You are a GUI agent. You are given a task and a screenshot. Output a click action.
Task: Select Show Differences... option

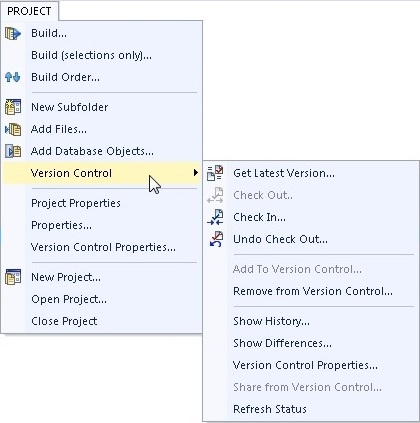point(282,343)
